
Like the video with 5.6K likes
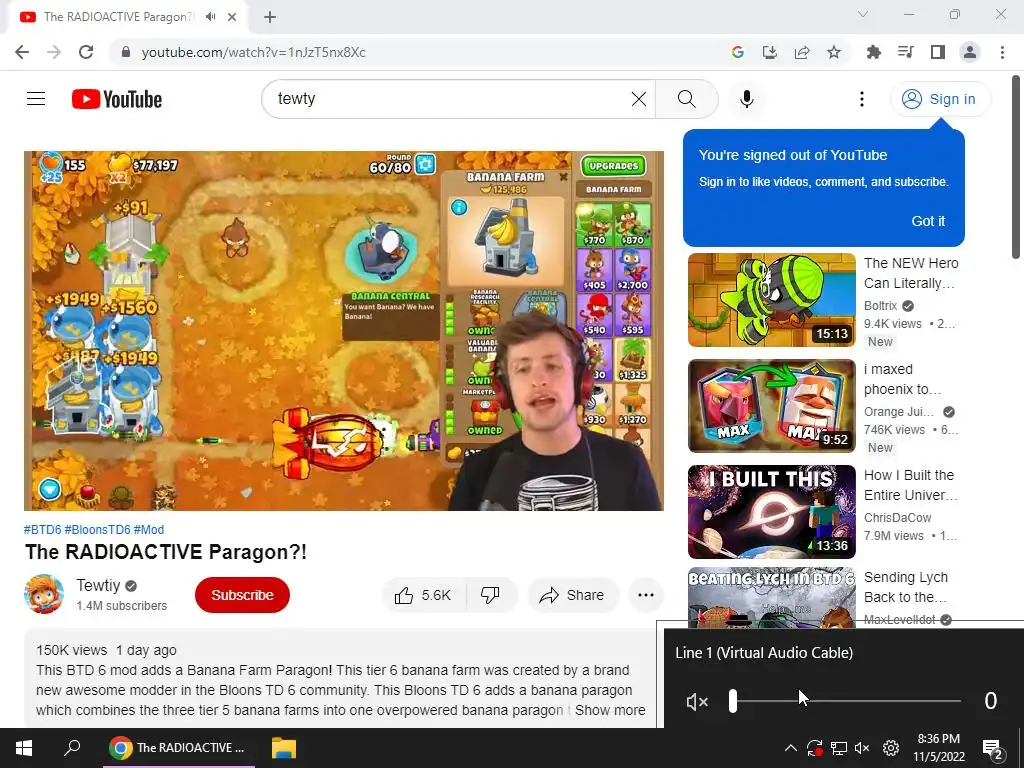[x=423, y=595]
